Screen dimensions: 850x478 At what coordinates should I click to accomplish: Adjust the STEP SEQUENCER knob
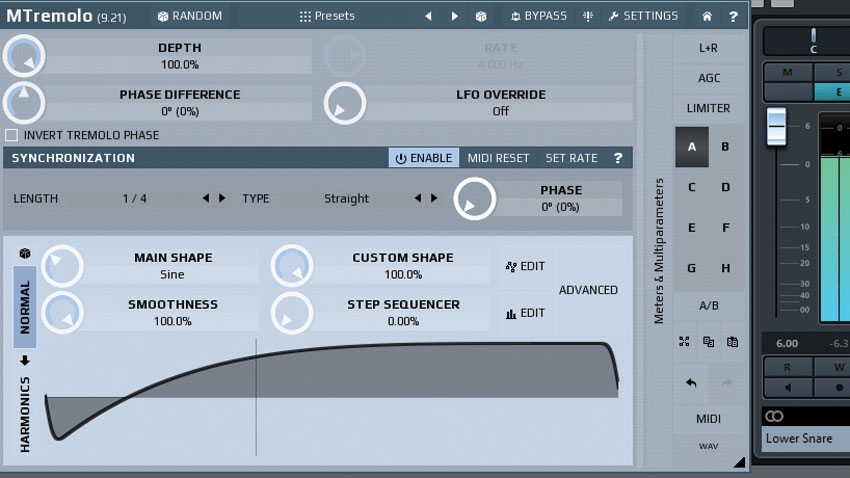pos(292,313)
